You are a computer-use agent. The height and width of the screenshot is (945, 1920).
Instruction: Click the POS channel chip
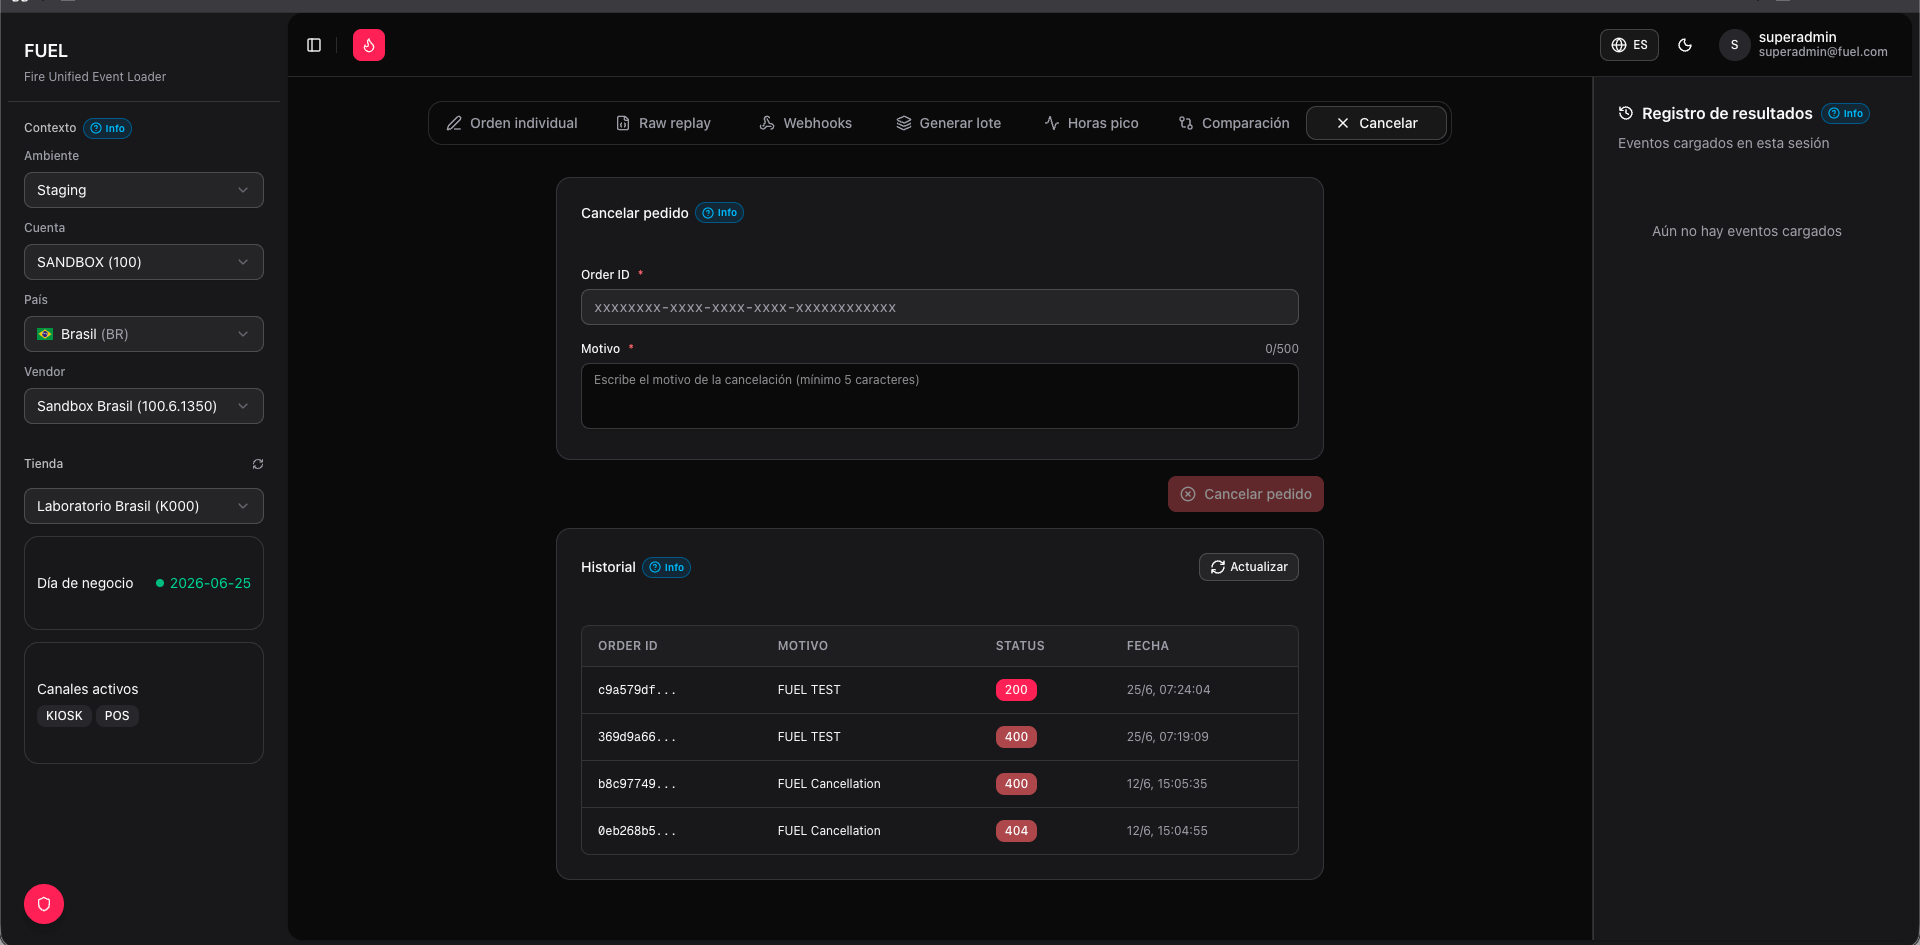click(117, 716)
